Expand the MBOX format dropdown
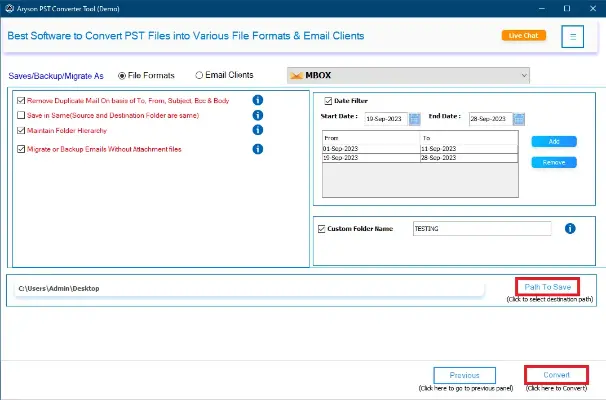 408,75
